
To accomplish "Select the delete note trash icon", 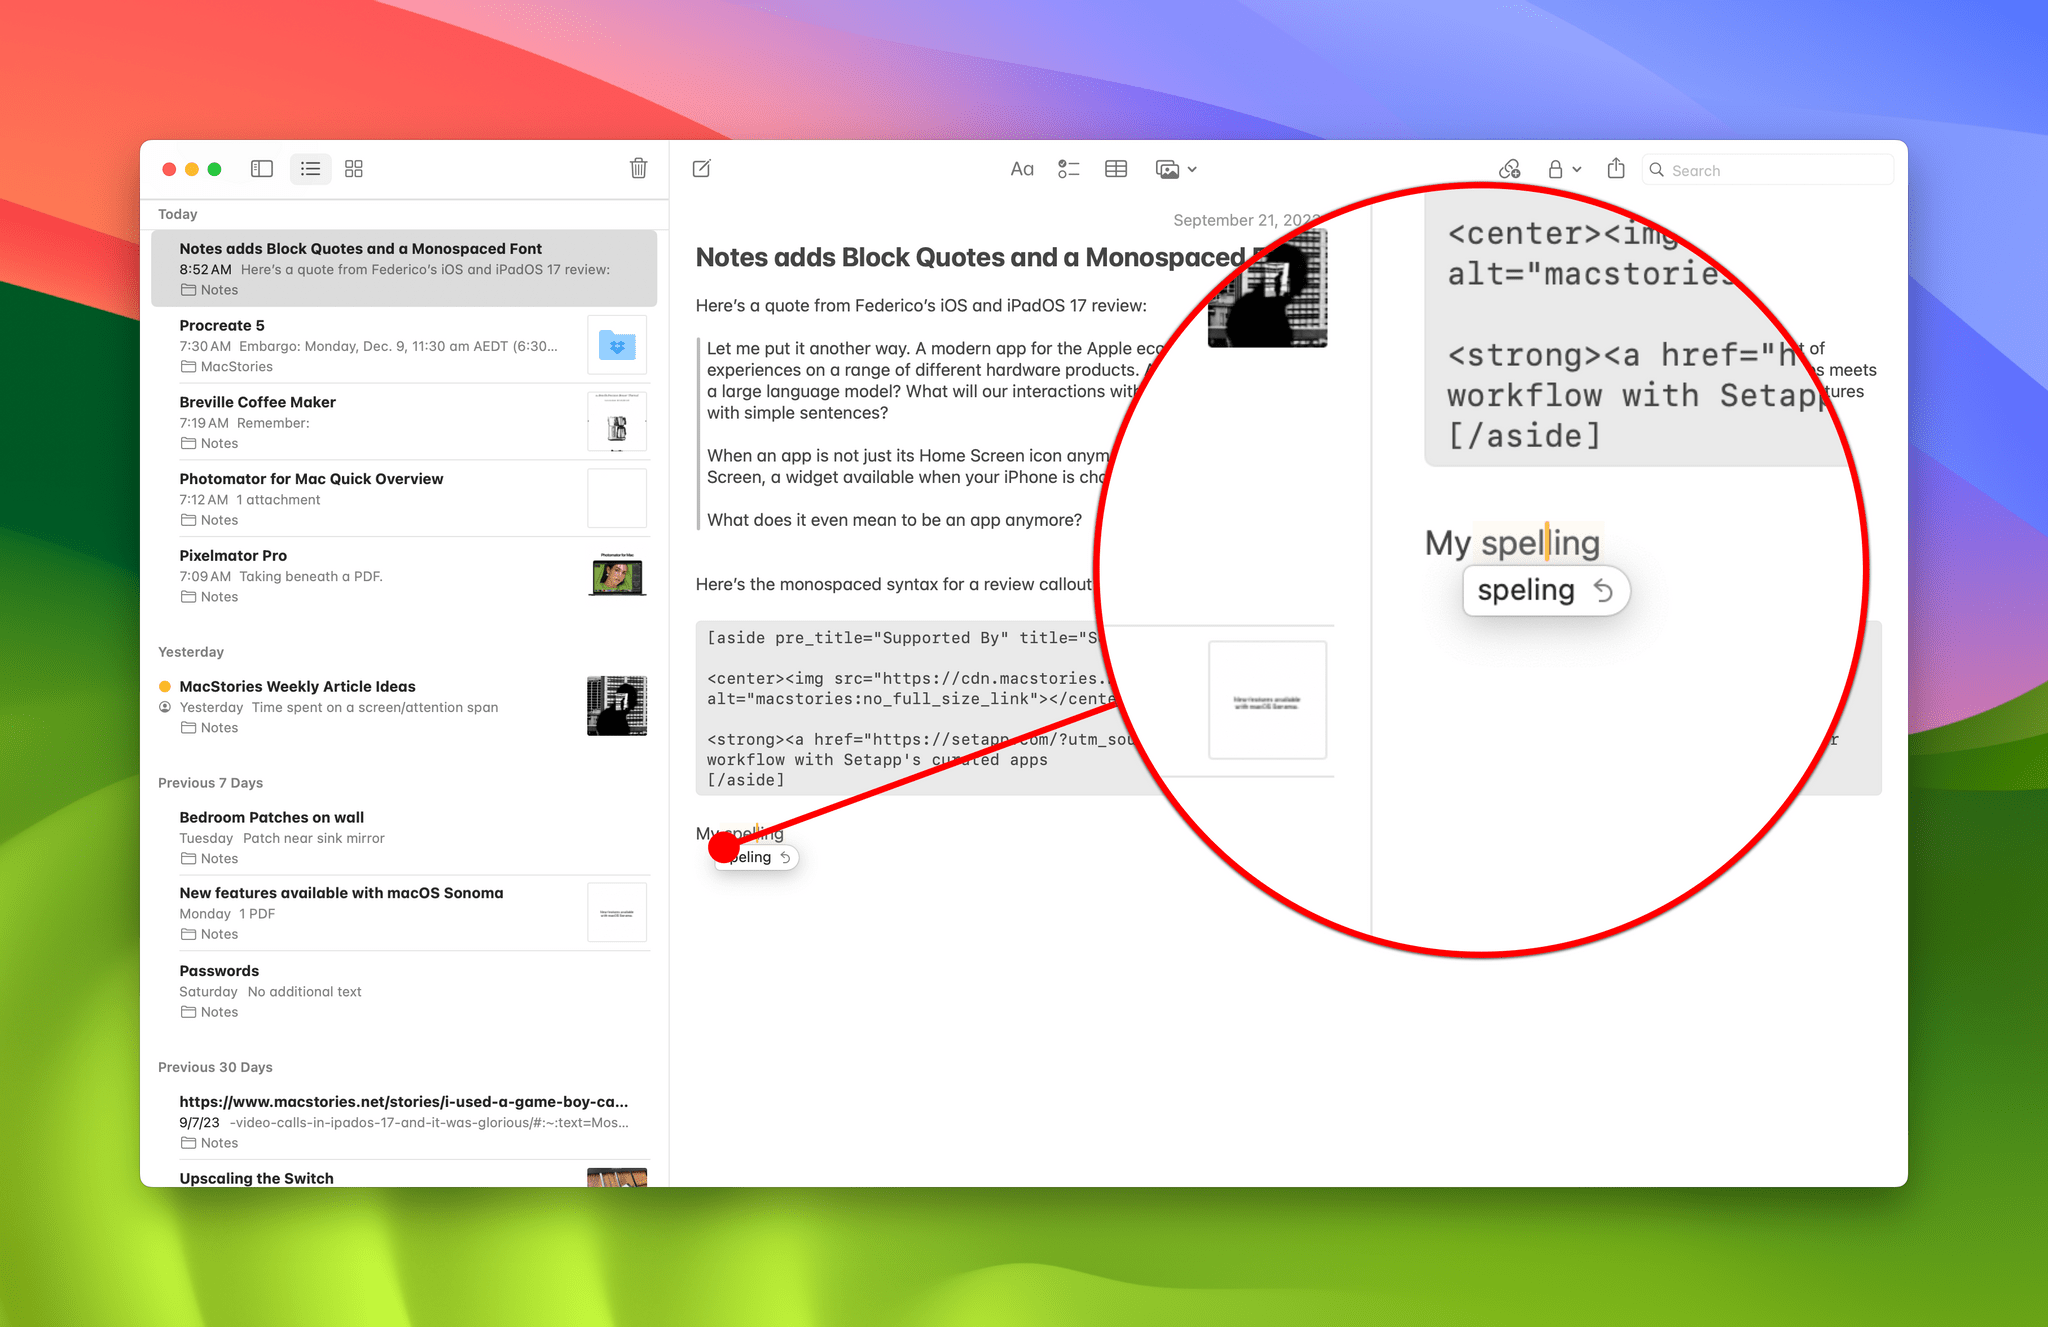I will (x=639, y=169).
